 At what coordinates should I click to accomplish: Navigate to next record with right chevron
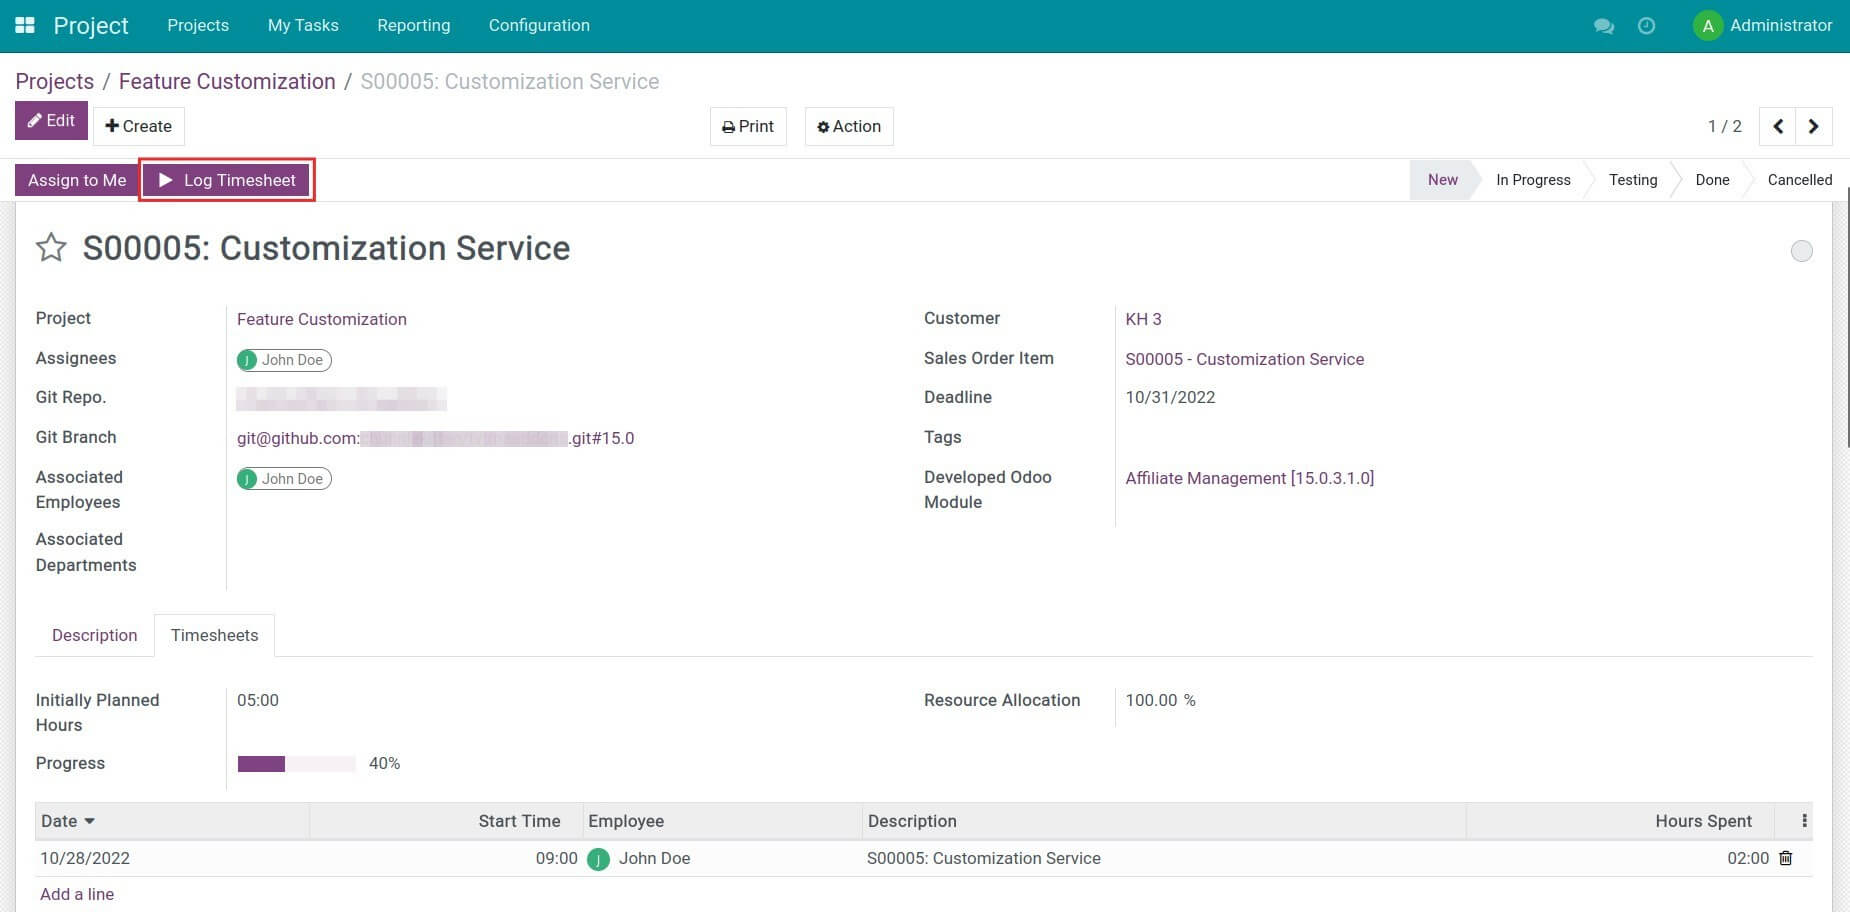(x=1814, y=126)
